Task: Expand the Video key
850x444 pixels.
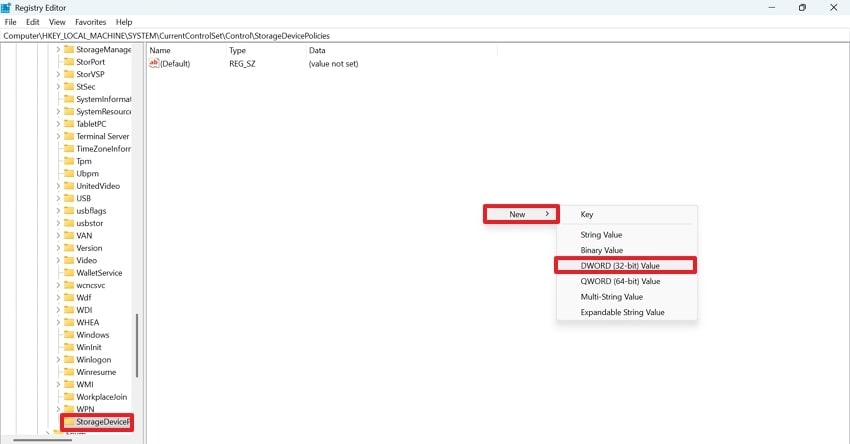Action: tap(58, 260)
